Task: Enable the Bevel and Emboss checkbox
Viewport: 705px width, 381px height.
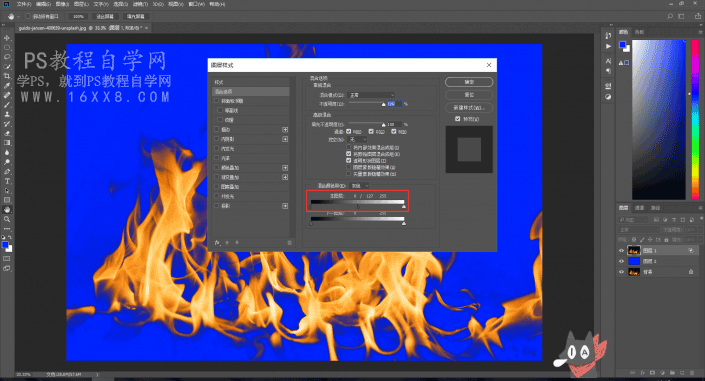Action: click(217, 101)
